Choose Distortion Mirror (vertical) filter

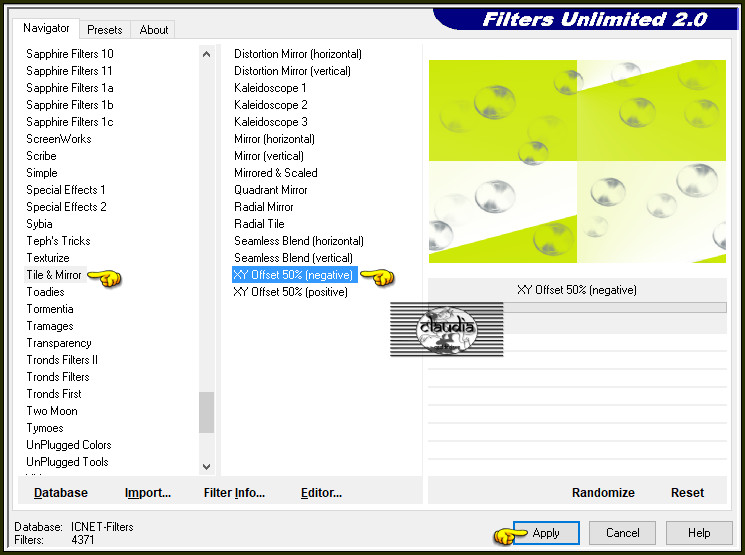(x=292, y=71)
